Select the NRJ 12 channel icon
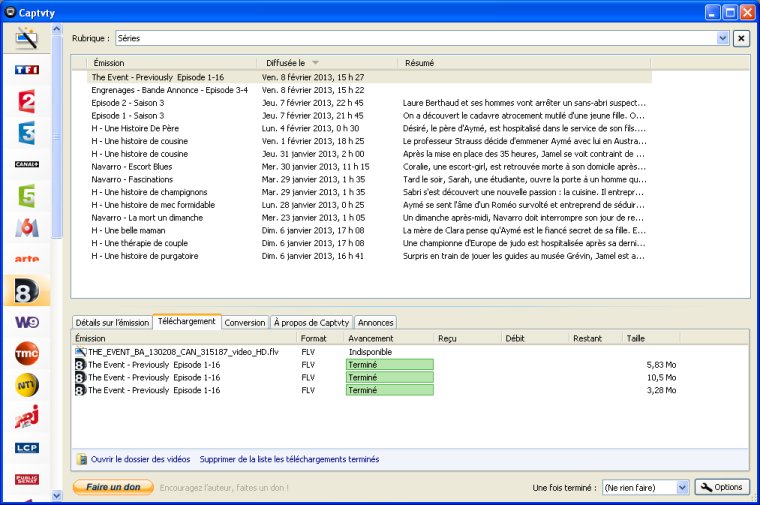This screenshot has width=760, height=505. 27,417
